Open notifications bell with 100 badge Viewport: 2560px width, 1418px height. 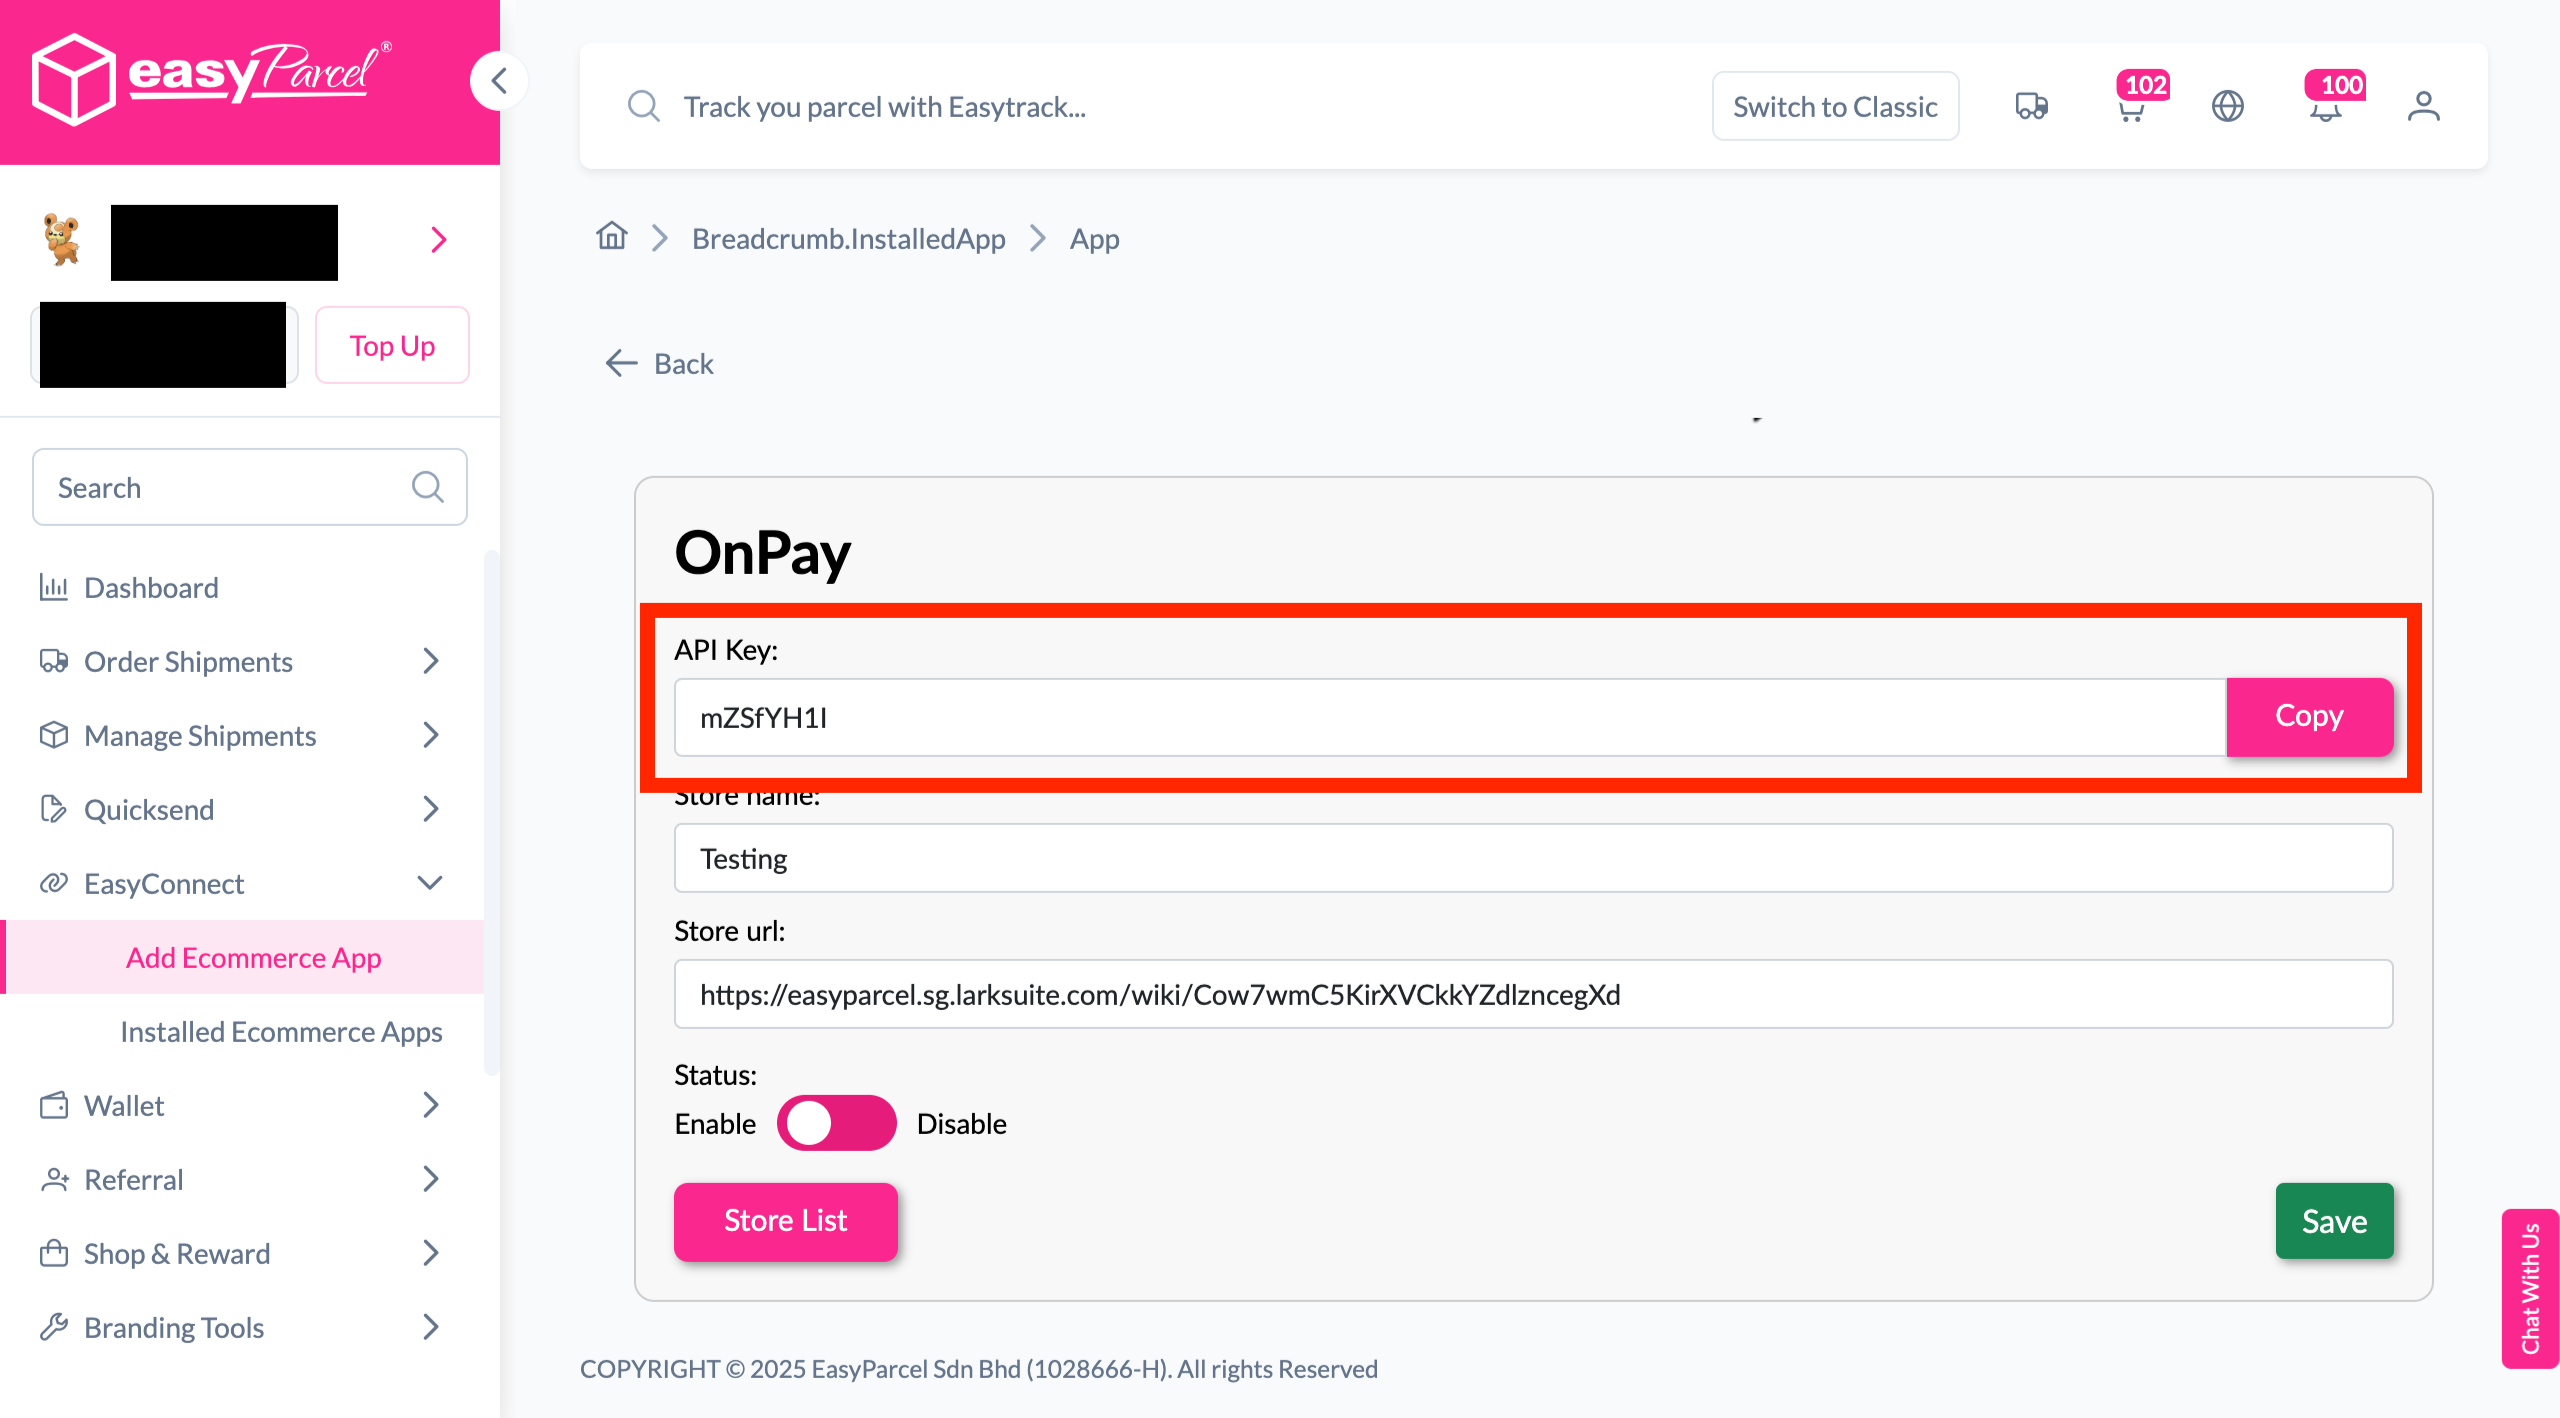point(2326,106)
